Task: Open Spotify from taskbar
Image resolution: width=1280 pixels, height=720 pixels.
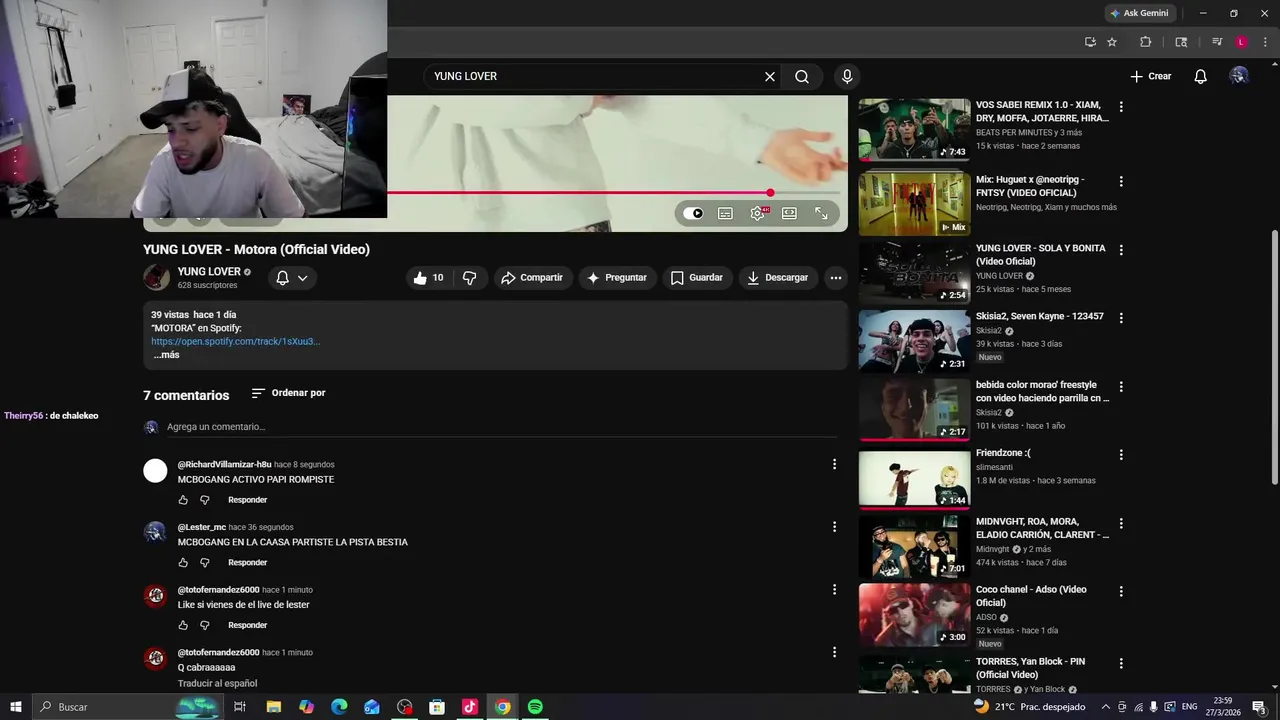Action: pos(535,707)
